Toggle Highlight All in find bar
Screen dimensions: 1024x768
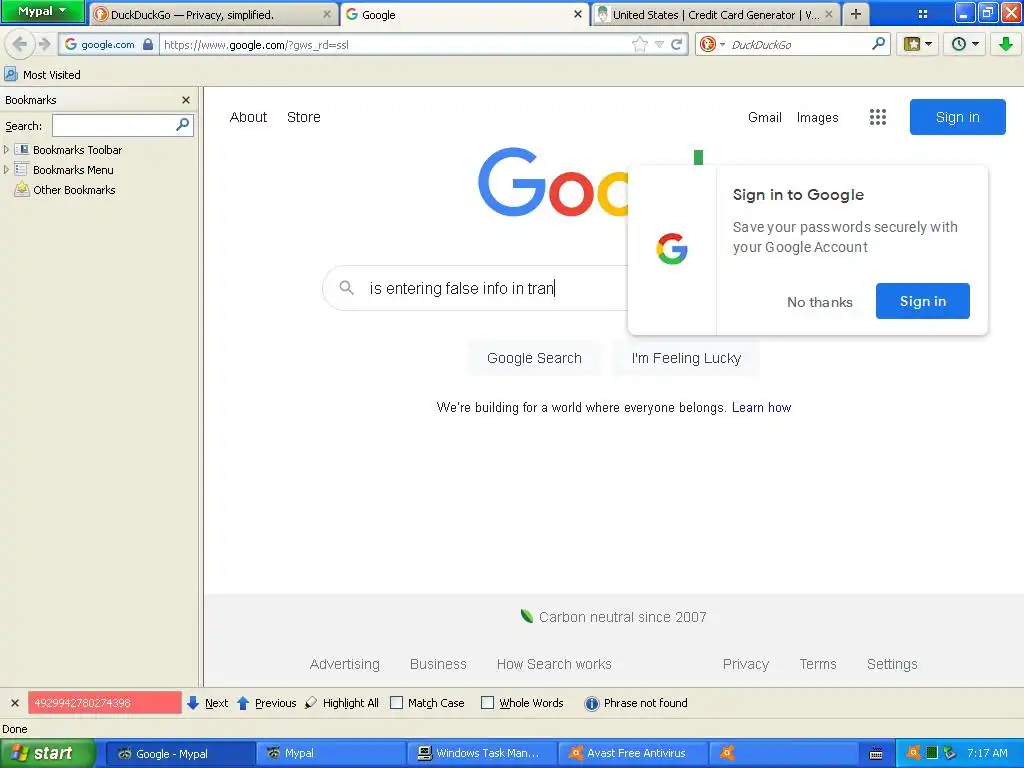(x=342, y=703)
